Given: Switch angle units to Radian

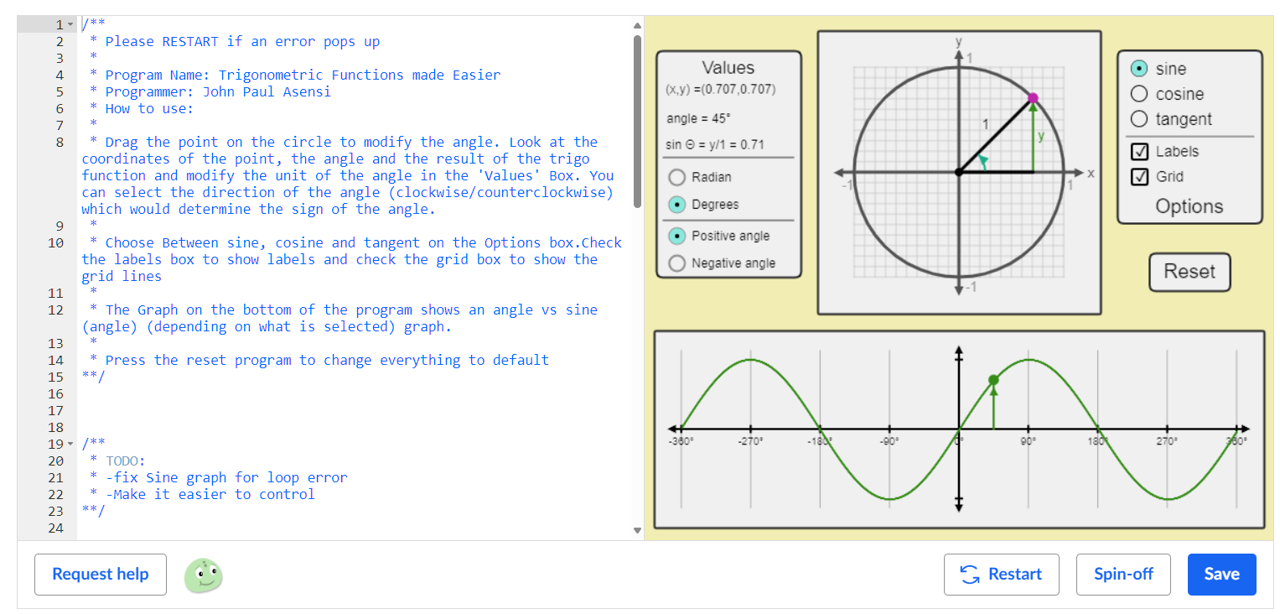Looking at the screenshot, I should [677, 177].
